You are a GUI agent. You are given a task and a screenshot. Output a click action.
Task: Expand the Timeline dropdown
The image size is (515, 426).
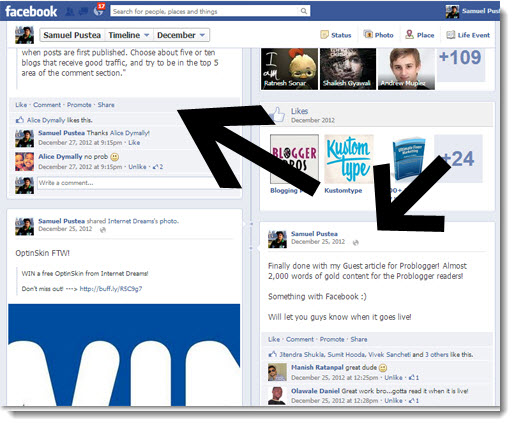128,35
